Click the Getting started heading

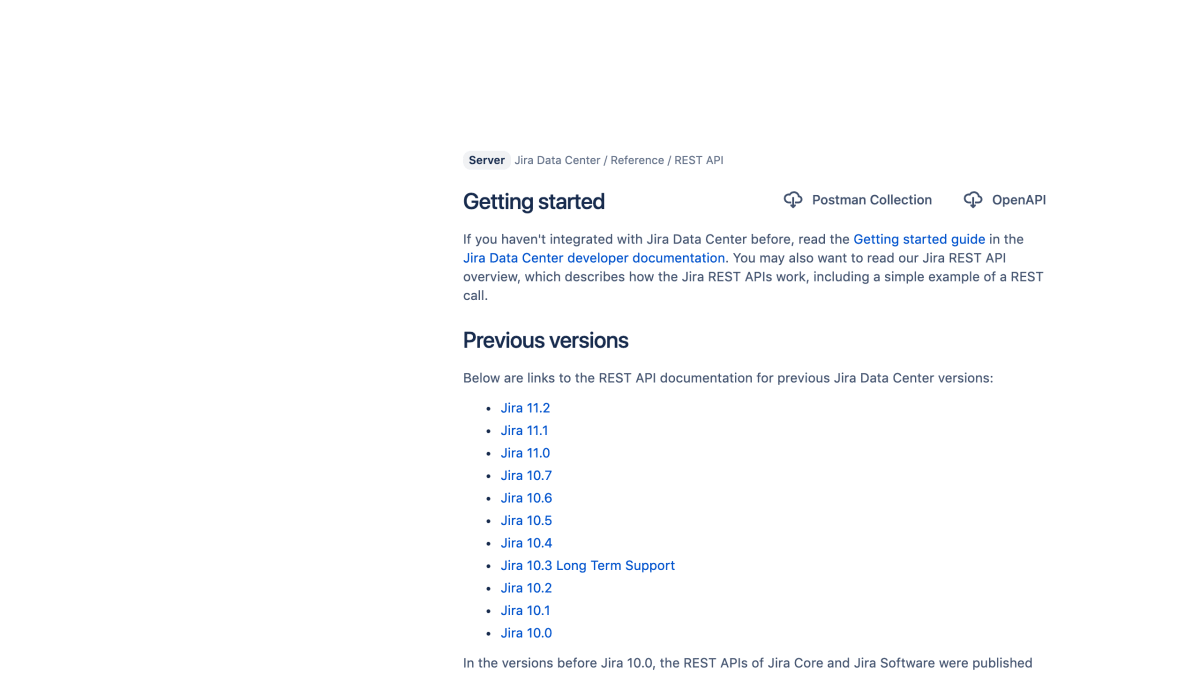pos(534,201)
